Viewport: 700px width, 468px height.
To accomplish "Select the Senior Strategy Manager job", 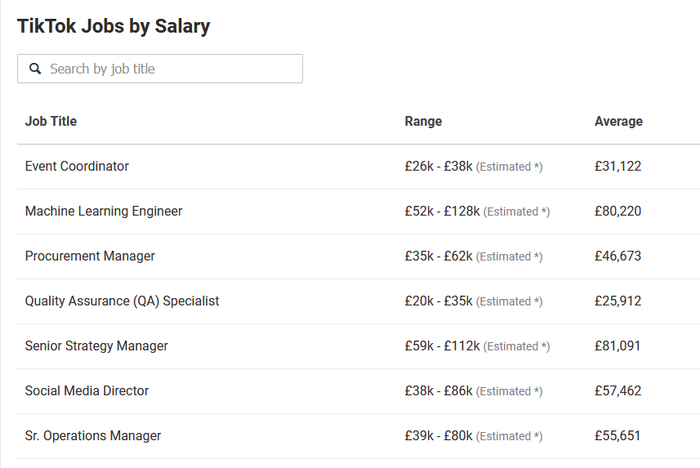I will (96, 346).
